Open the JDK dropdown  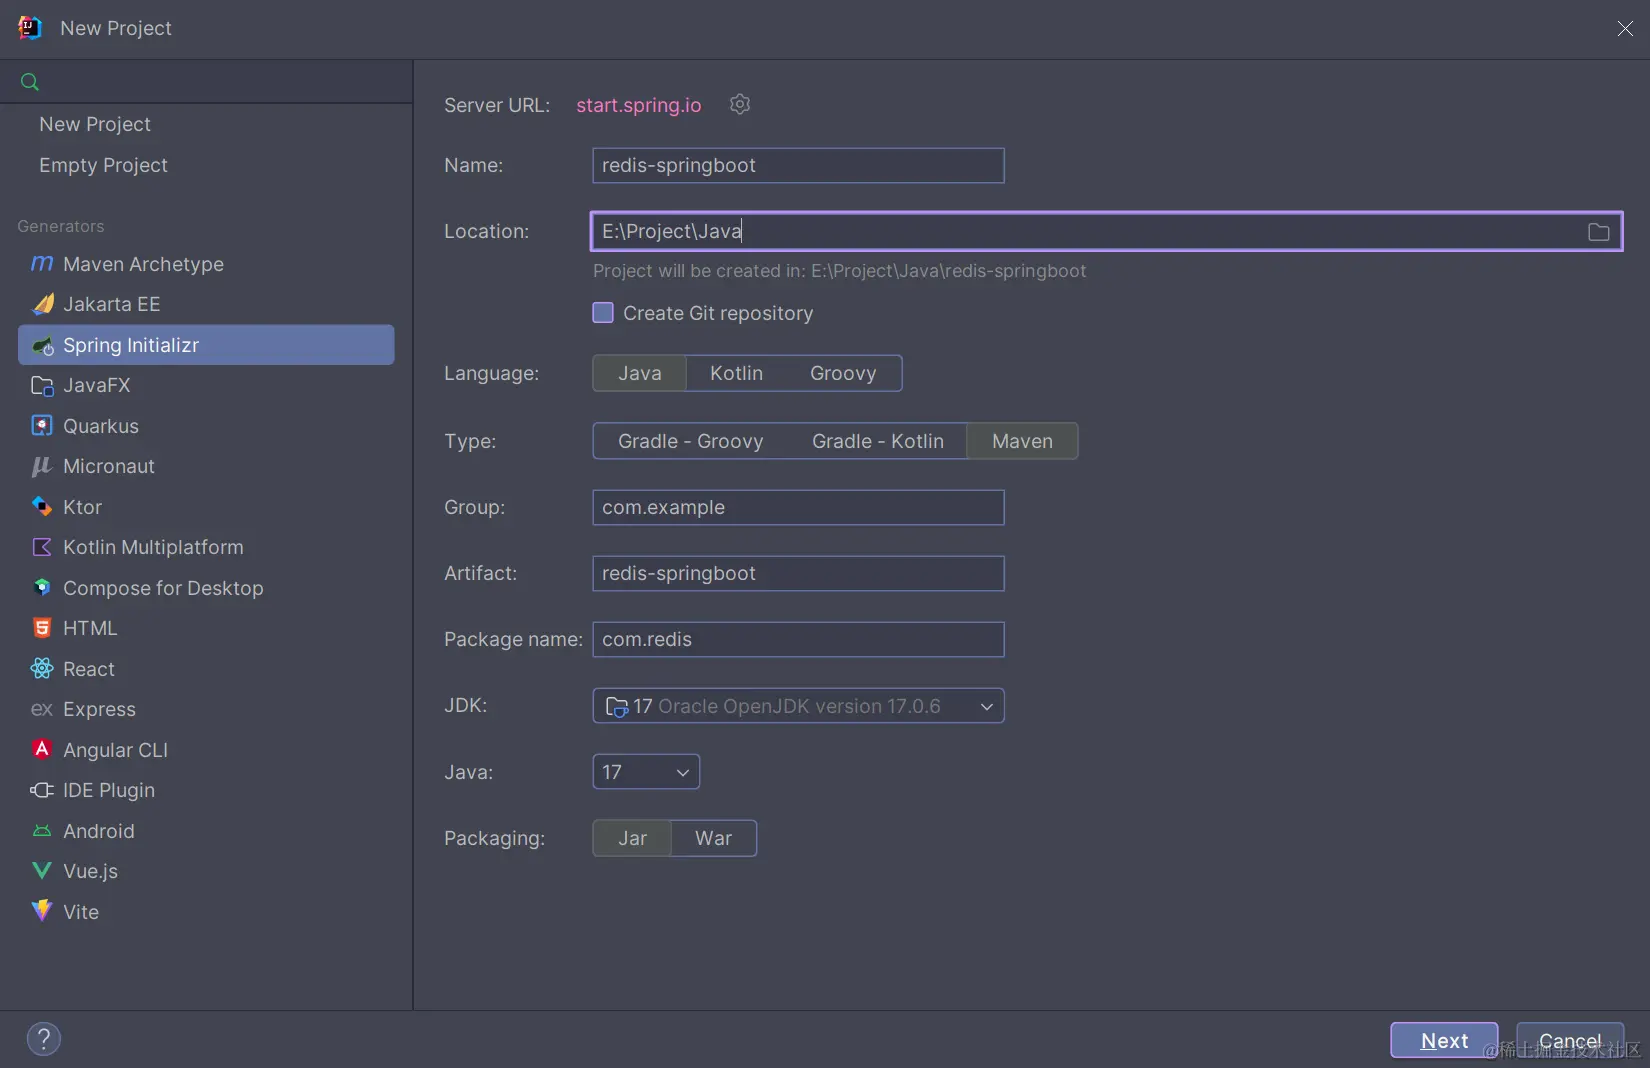798,706
